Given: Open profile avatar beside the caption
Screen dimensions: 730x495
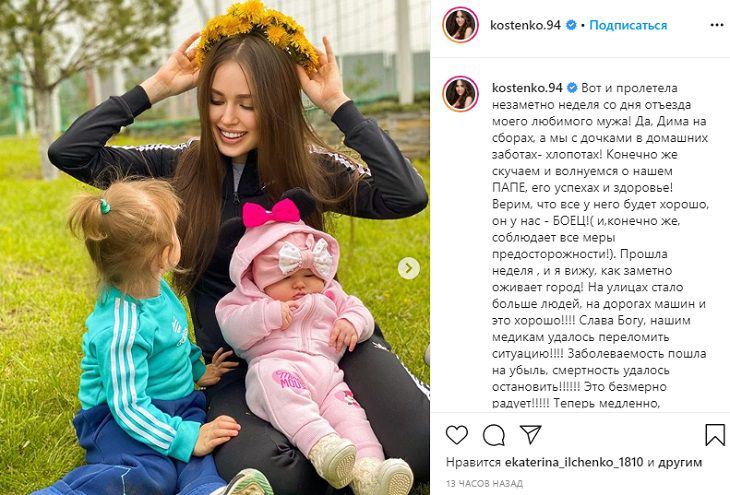Looking at the screenshot, I should pos(460,94).
